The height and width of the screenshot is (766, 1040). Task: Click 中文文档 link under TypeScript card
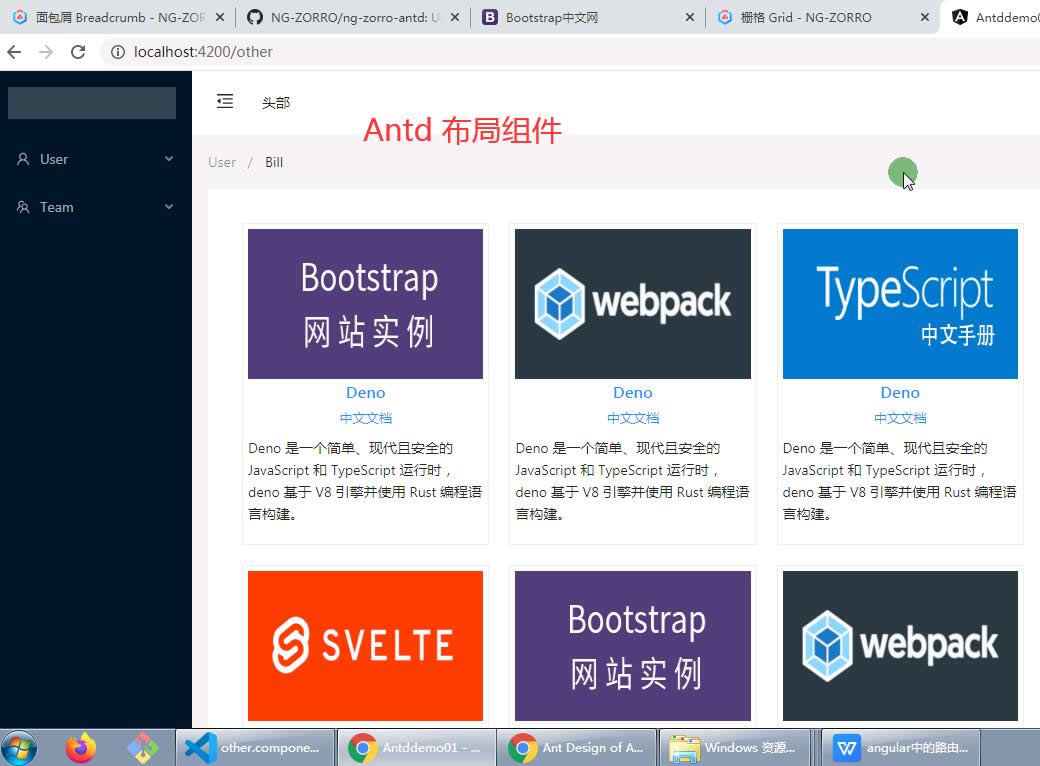click(900, 418)
